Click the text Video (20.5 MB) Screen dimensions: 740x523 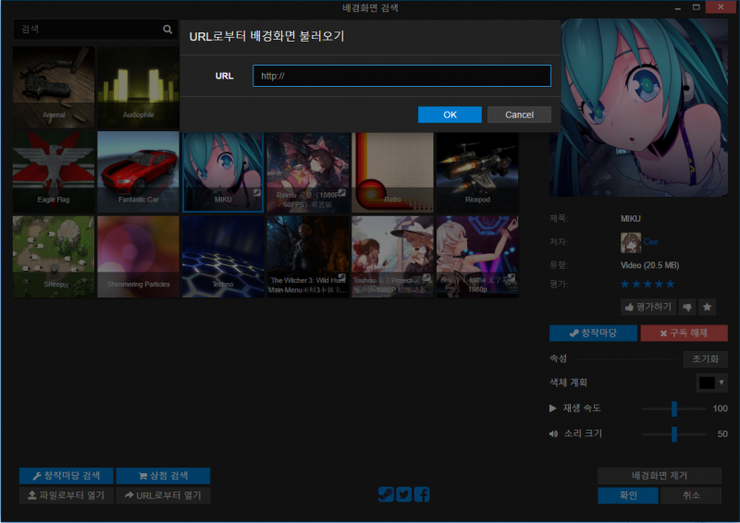[650, 265]
